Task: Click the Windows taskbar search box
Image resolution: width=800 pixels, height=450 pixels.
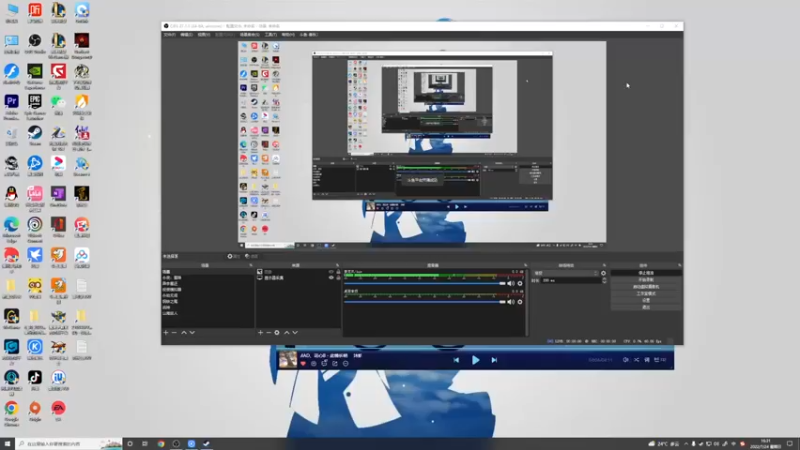Action: 69,444
